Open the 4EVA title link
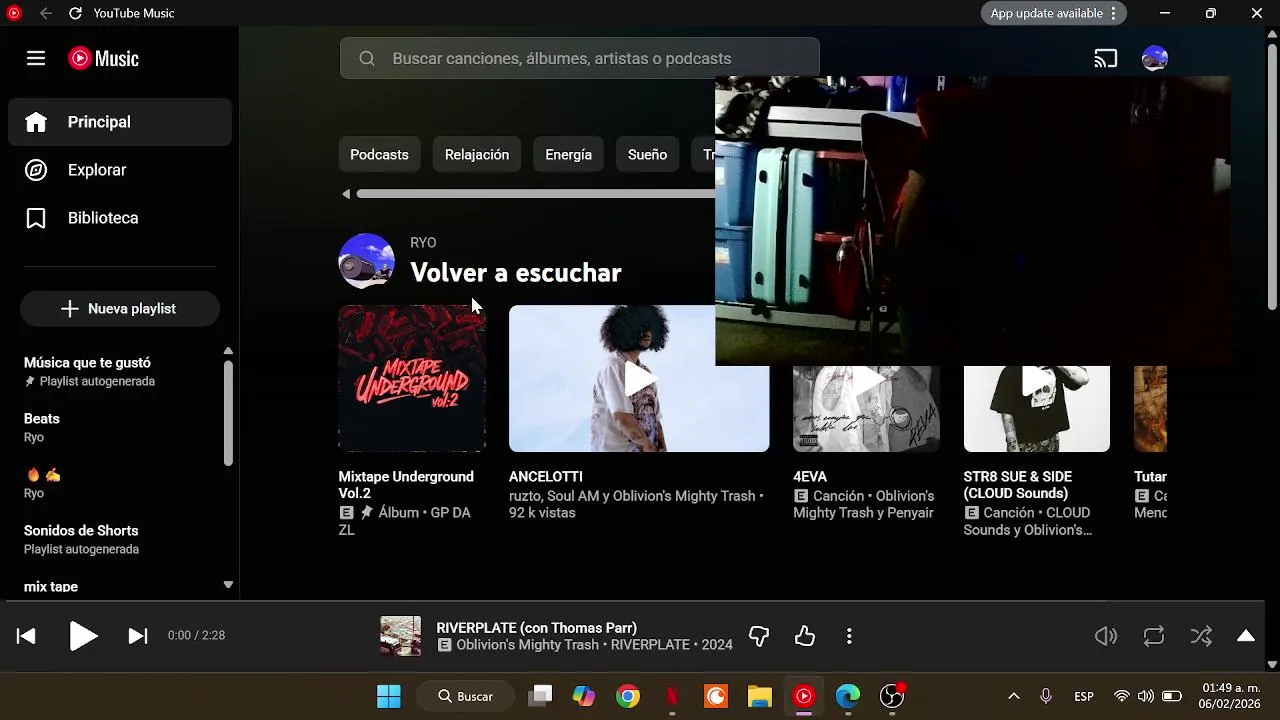Screen dimensions: 1280x720 click(x=810, y=477)
